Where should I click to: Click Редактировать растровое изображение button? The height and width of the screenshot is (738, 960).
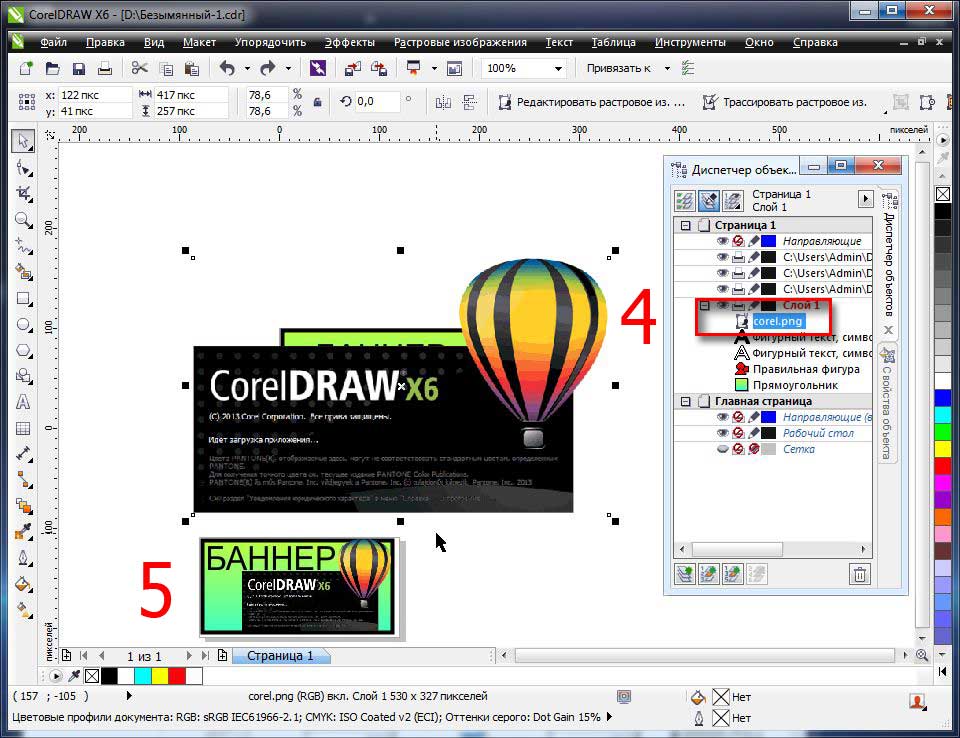point(592,102)
